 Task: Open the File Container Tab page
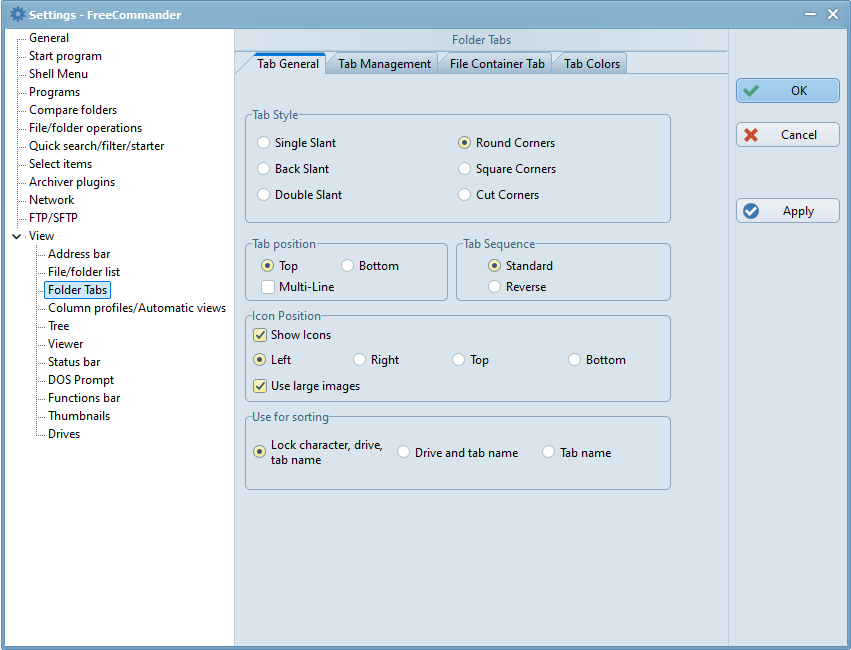click(x=497, y=64)
